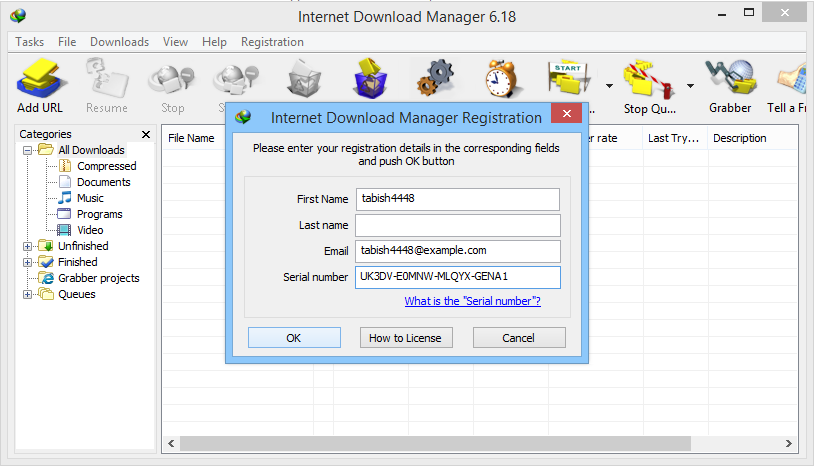This screenshot has width=815, height=467.
Task: Close the Categories panel
Action: (x=146, y=134)
